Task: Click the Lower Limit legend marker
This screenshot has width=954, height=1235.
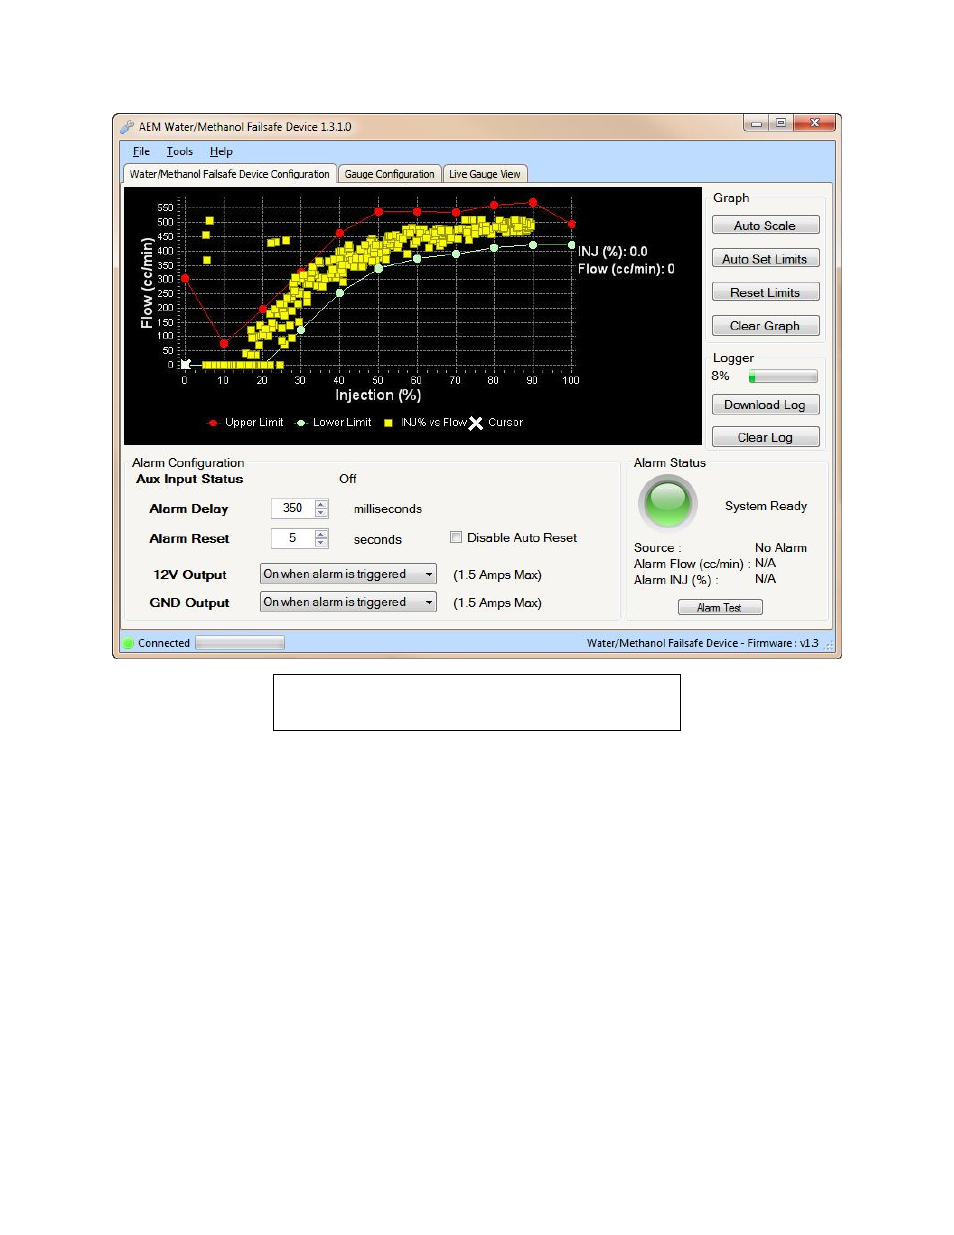Action: pos(301,423)
